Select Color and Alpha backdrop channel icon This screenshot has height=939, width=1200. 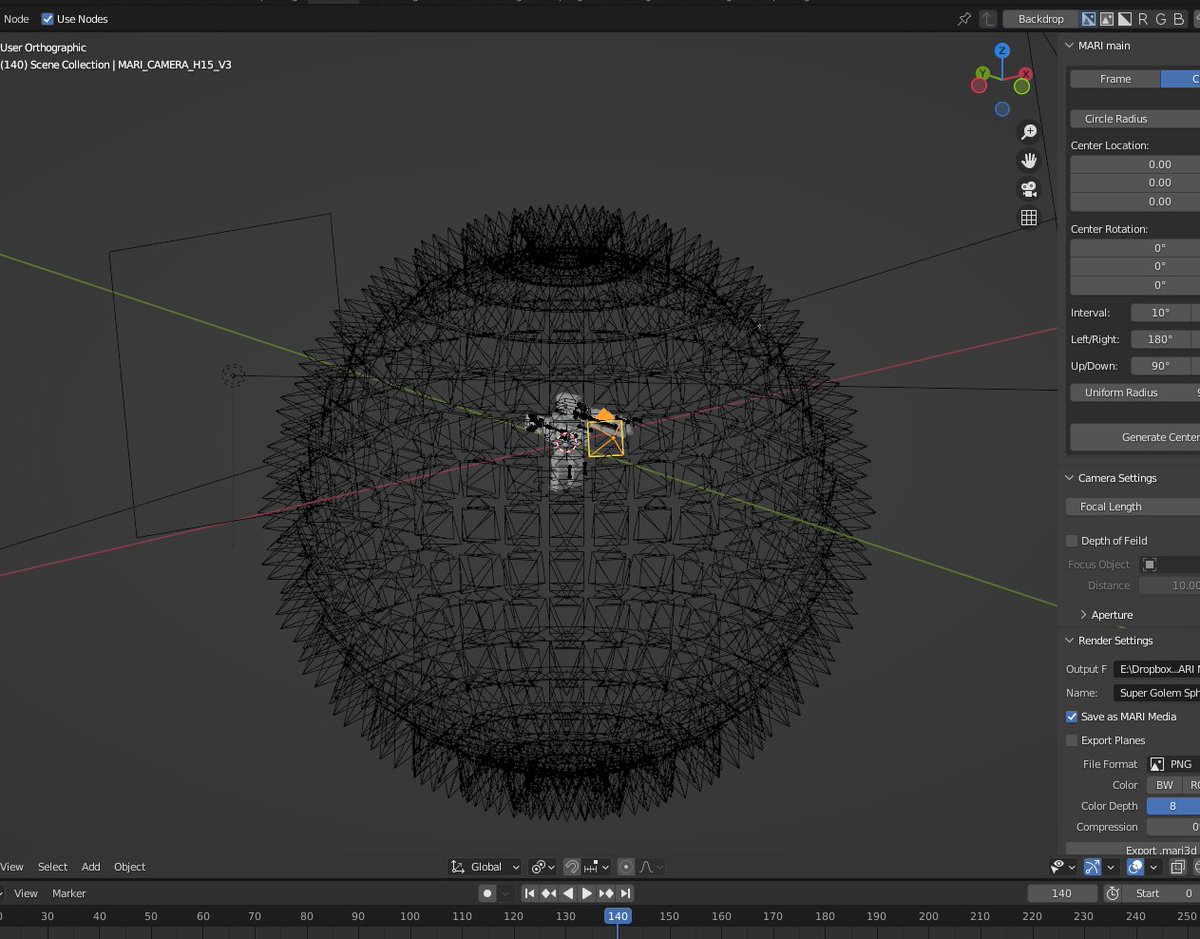point(1088,19)
